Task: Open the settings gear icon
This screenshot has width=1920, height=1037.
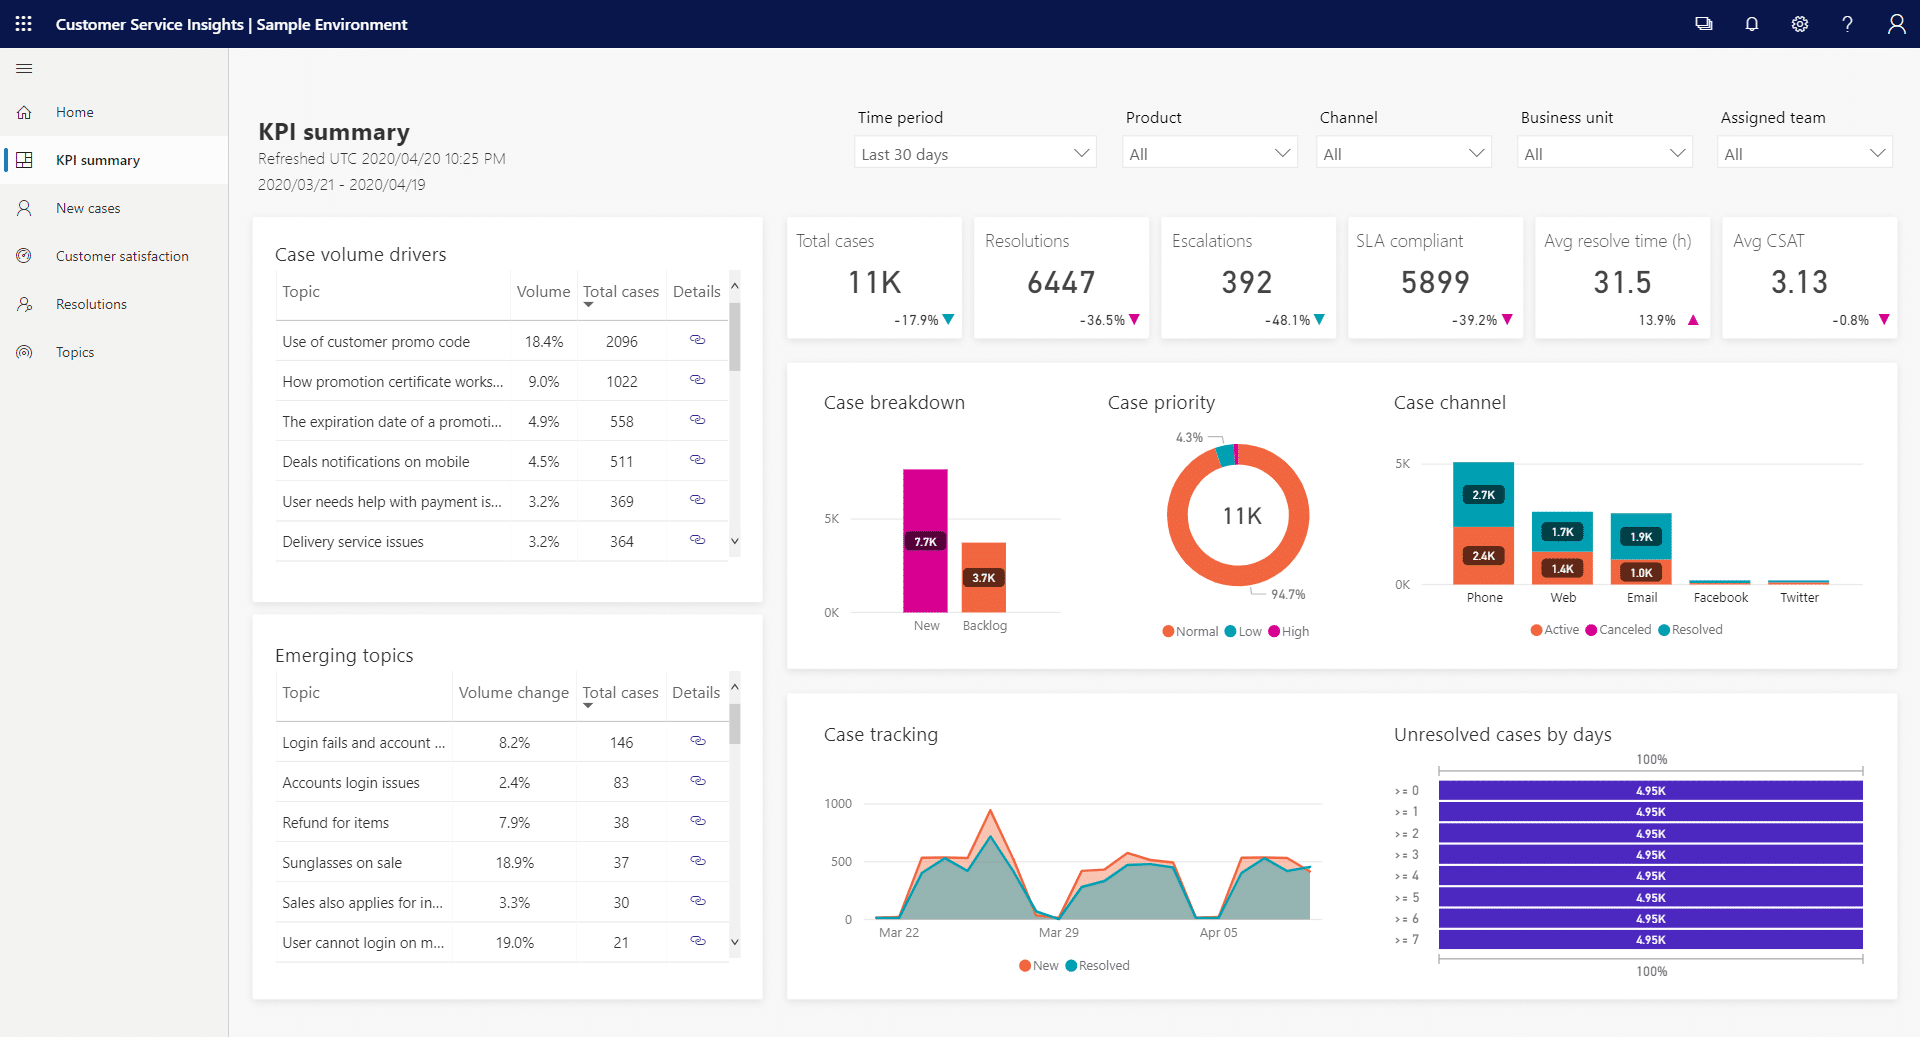Action: coord(1799,24)
